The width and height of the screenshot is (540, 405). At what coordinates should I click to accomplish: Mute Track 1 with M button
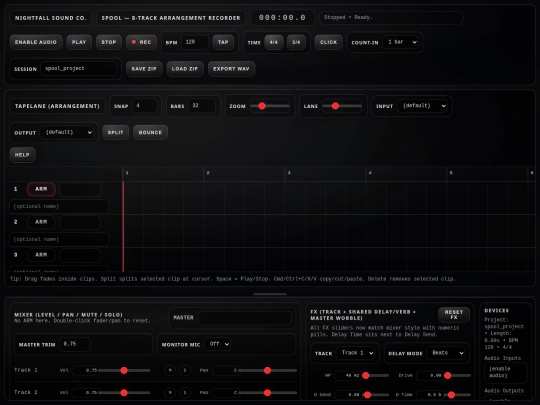point(170,371)
